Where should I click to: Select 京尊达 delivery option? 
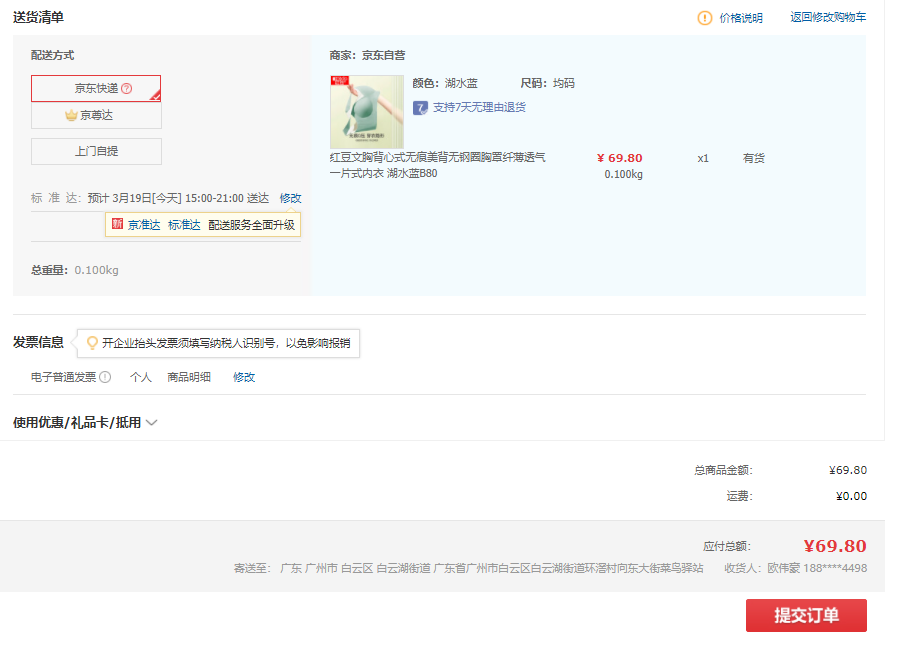pyautogui.click(x=96, y=115)
